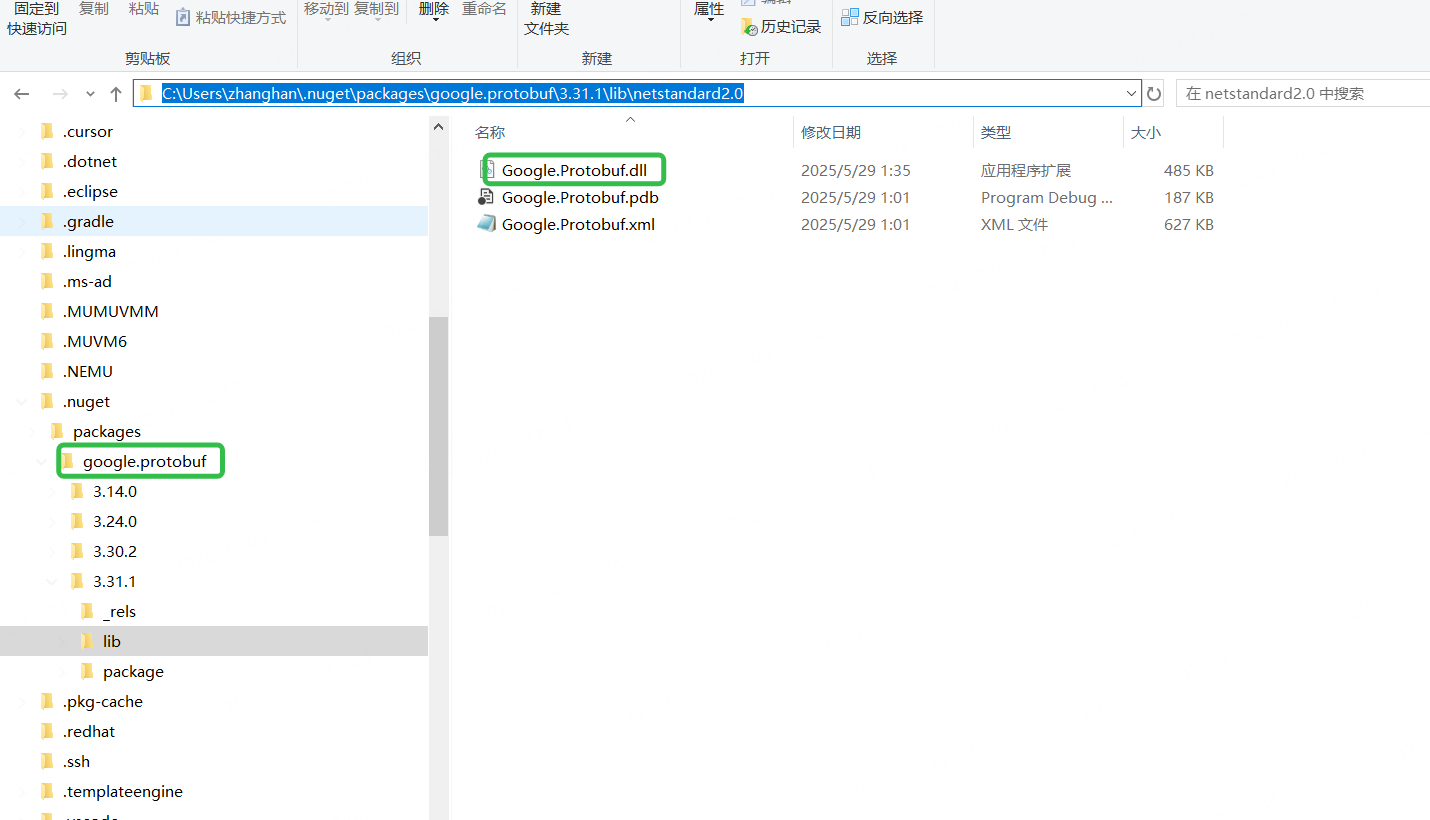Viewport: 1430px width, 820px height.
Task: Click the back navigation arrow
Action: click(21, 93)
